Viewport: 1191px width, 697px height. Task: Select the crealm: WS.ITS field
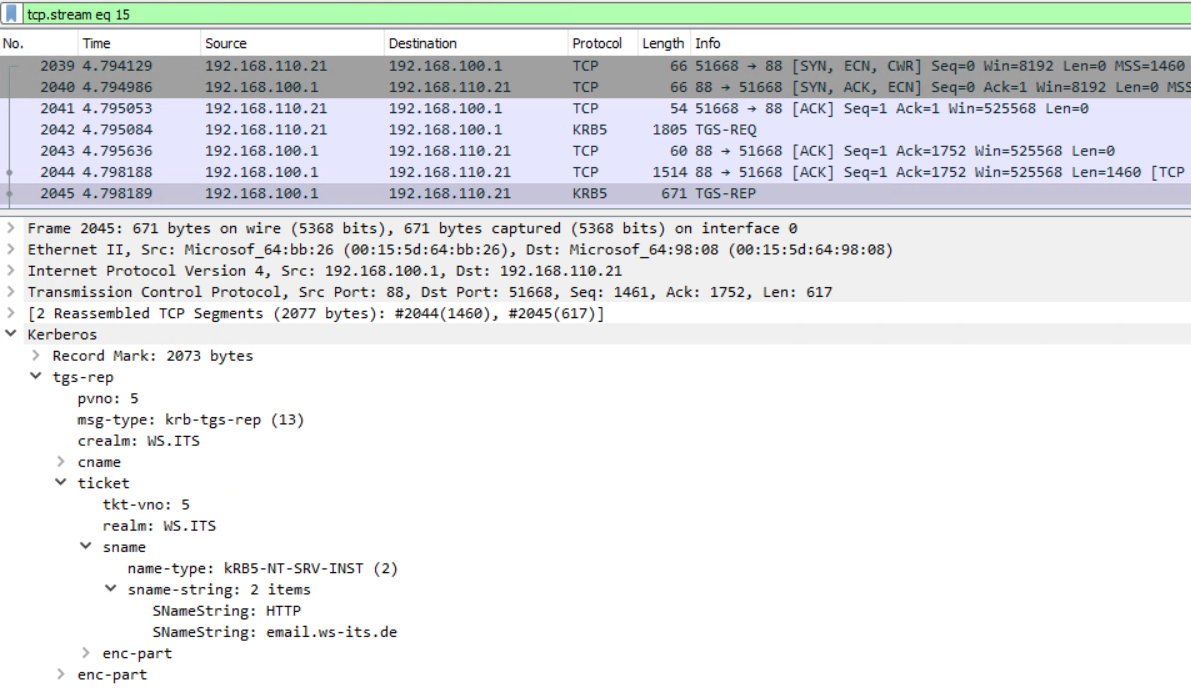coord(138,440)
